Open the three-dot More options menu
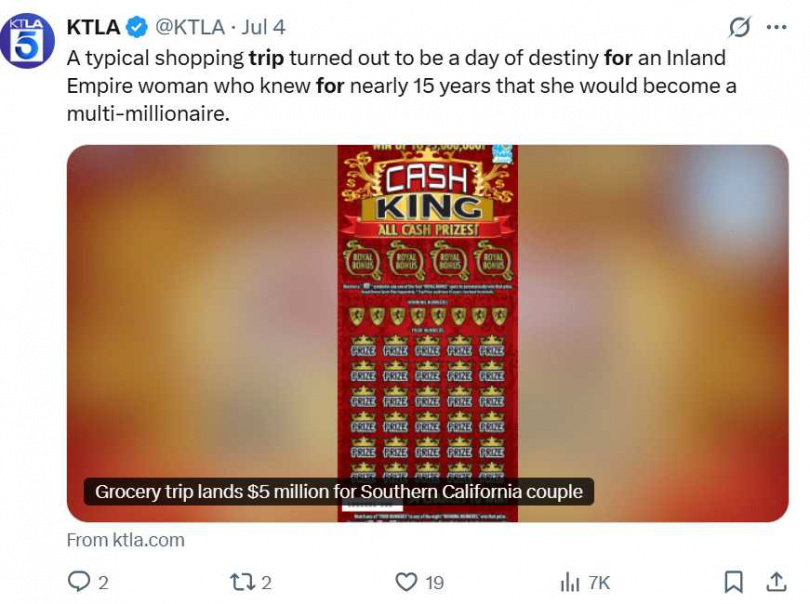The width and height of the screenshot is (810, 604). click(x=776, y=27)
